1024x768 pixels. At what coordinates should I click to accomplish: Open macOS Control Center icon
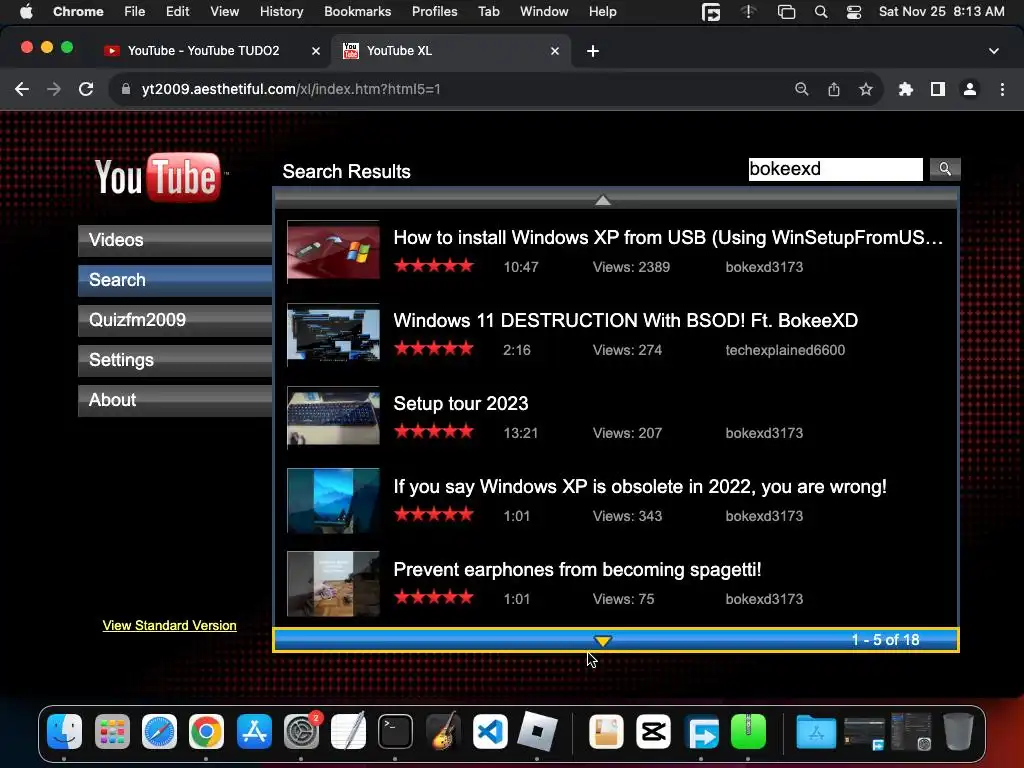click(x=854, y=12)
